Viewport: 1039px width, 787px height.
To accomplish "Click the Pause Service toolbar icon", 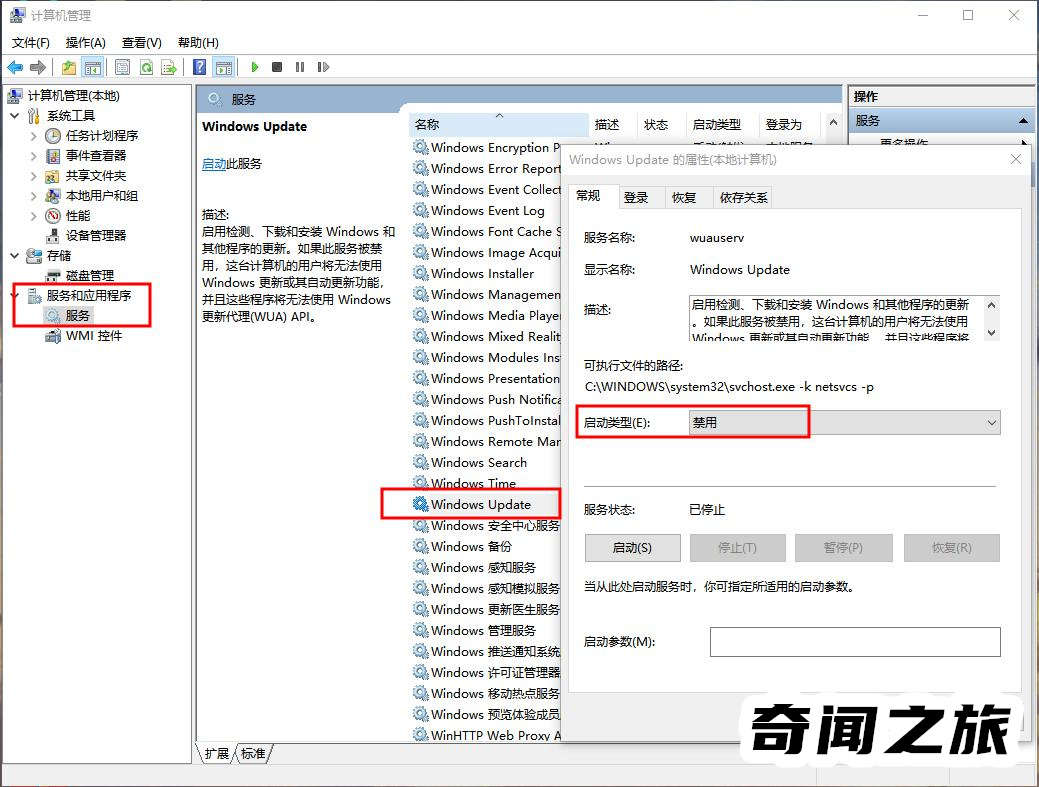I will tap(300, 67).
